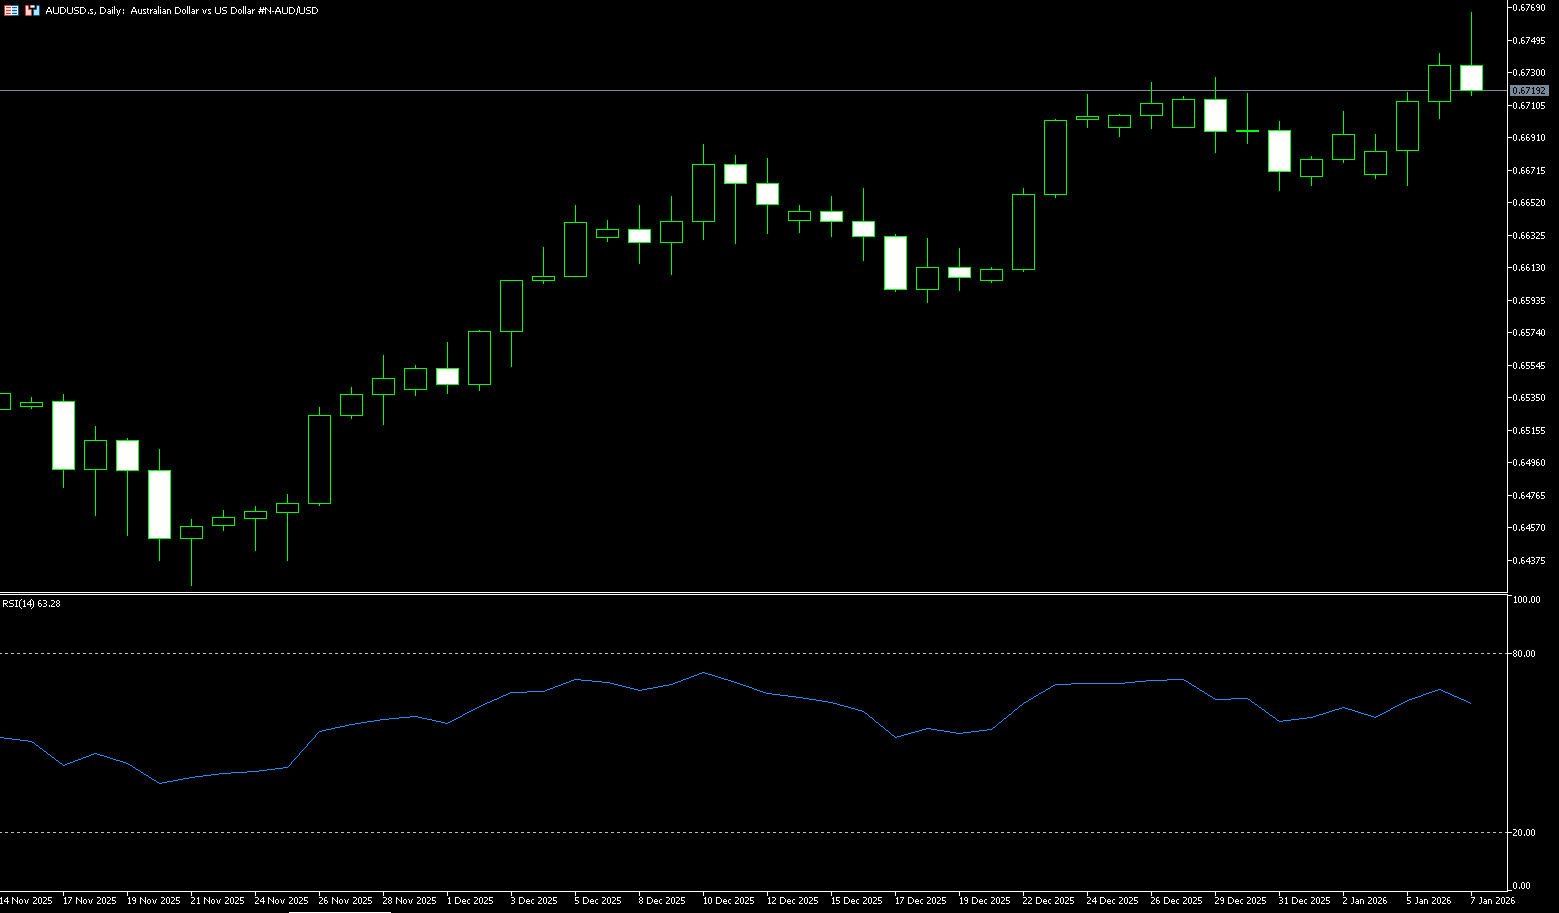Viewport: 1559px width, 913px height.
Task: Click the horizontal scrollbar thumb at bottom
Action: (x=340, y=911)
